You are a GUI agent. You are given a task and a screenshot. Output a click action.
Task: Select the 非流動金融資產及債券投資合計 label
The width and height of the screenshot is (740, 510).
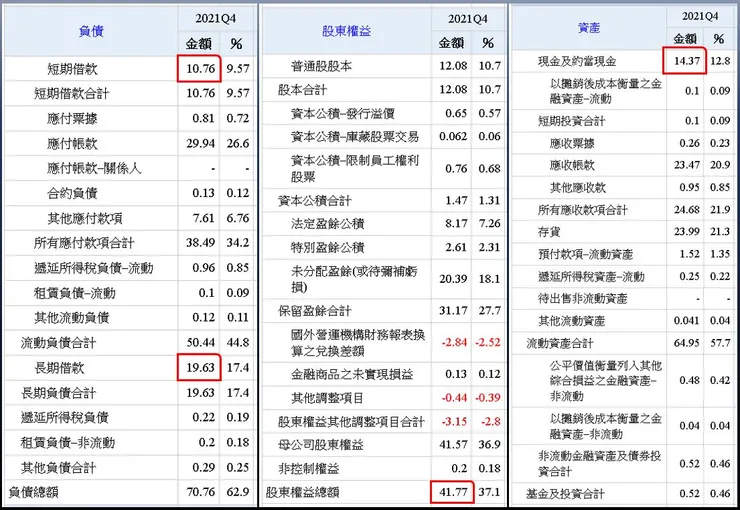[600, 464]
